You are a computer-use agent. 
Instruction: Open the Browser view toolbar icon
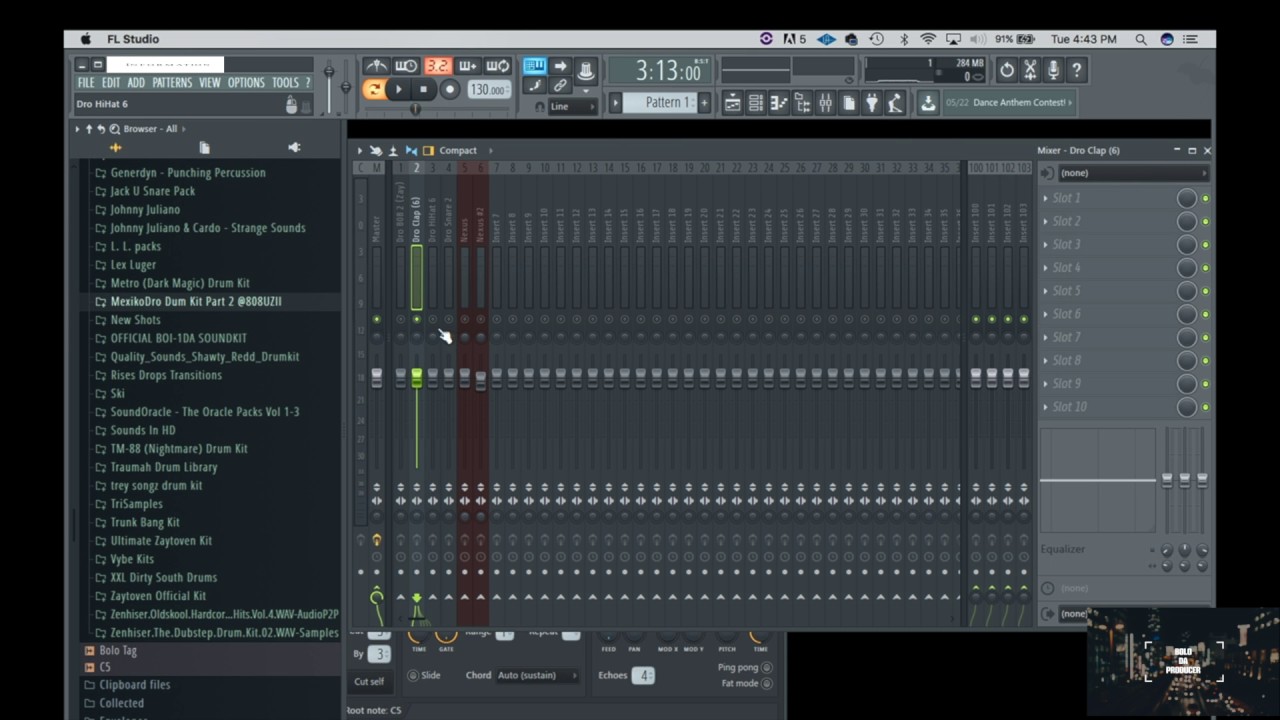801,102
